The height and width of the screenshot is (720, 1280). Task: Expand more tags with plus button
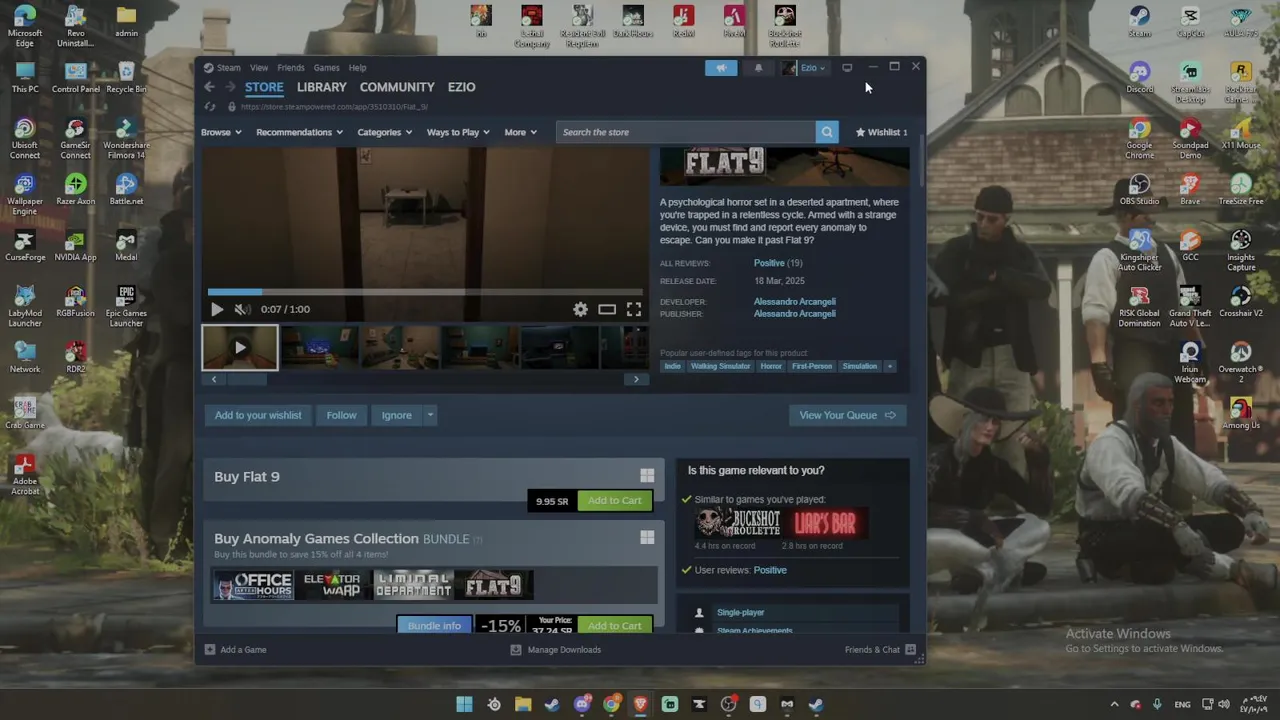point(889,366)
